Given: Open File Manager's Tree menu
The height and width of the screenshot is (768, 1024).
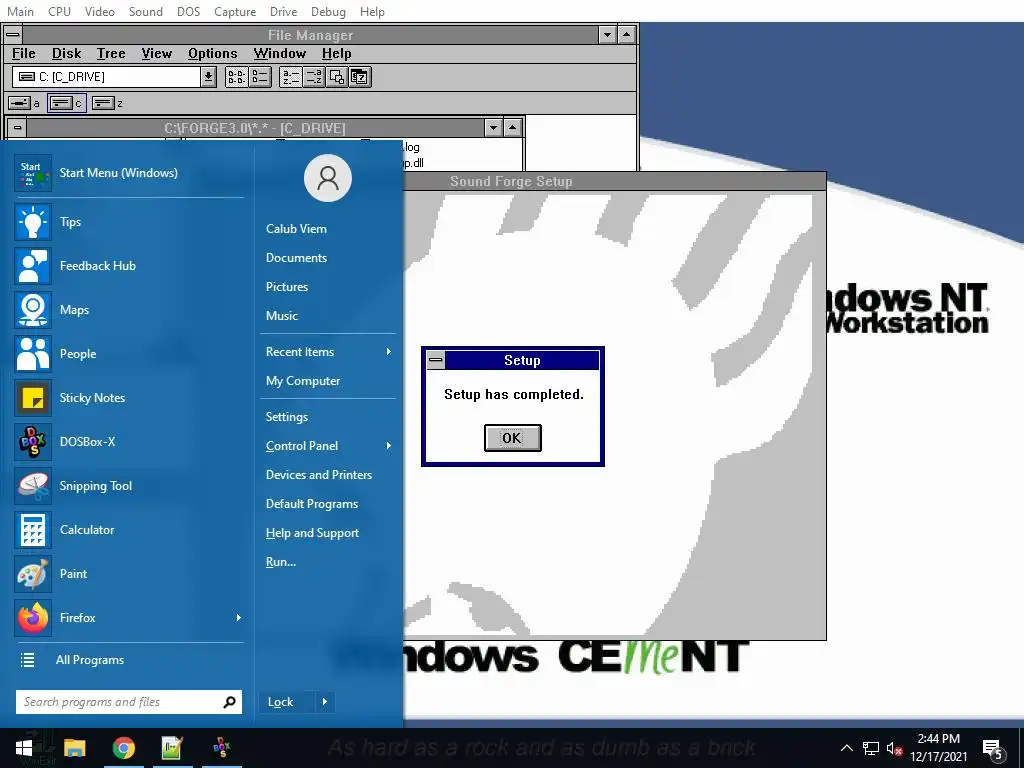Looking at the screenshot, I should pyautogui.click(x=111, y=54).
